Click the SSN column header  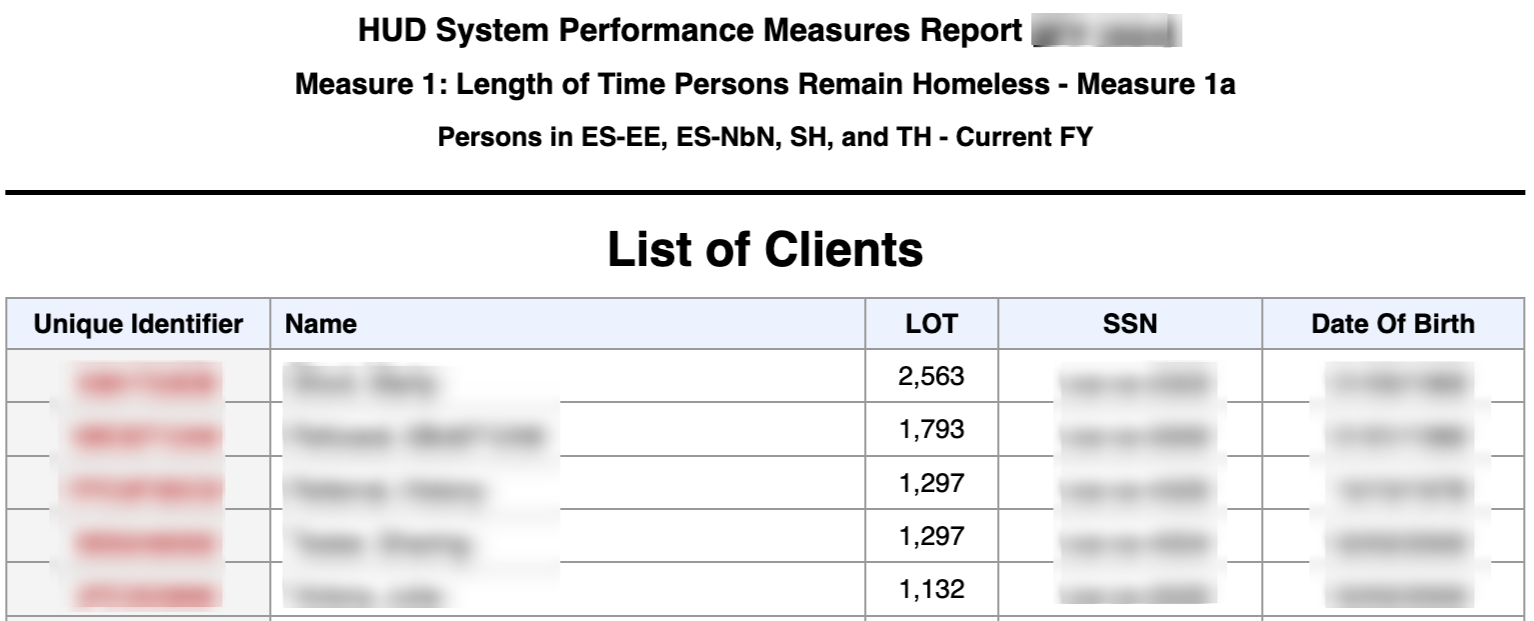[x=1130, y=323]
